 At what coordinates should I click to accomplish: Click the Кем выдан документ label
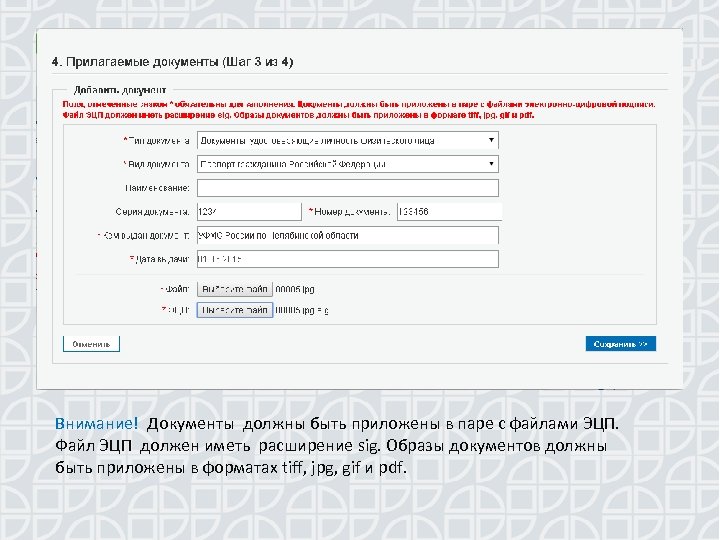point(143,236)
